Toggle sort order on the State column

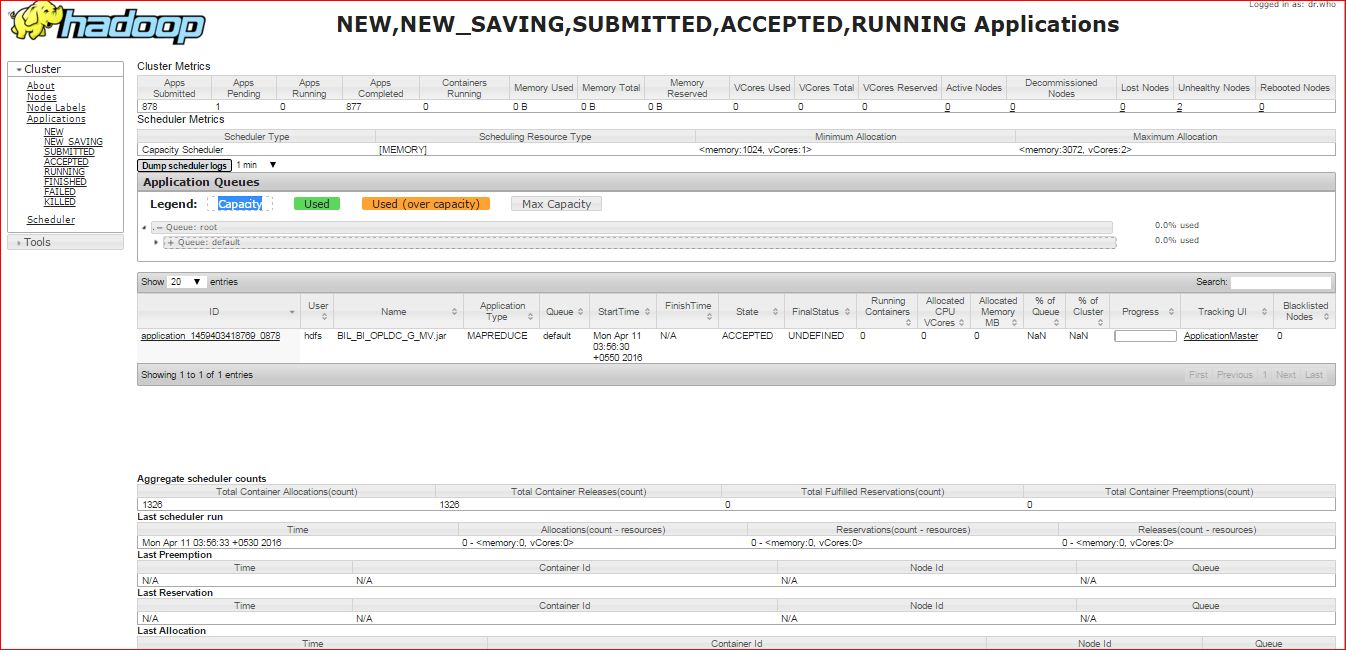point(748,311)
